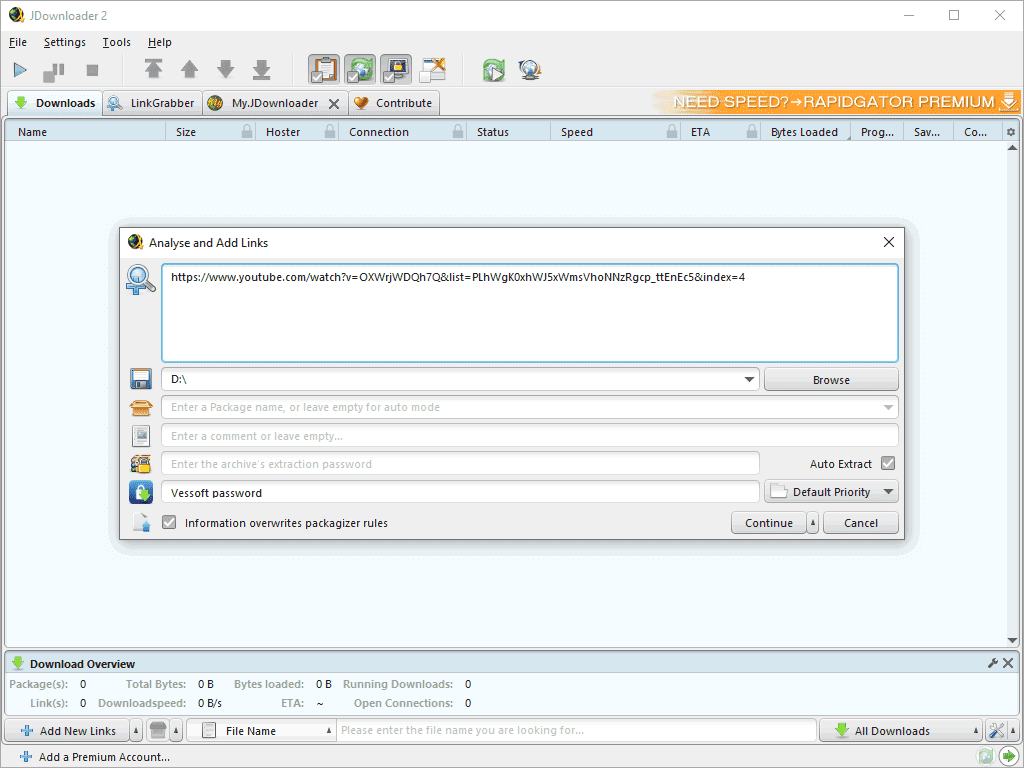Open the Default Priority dropdown
1024x768 pixels.
[831, 492]
